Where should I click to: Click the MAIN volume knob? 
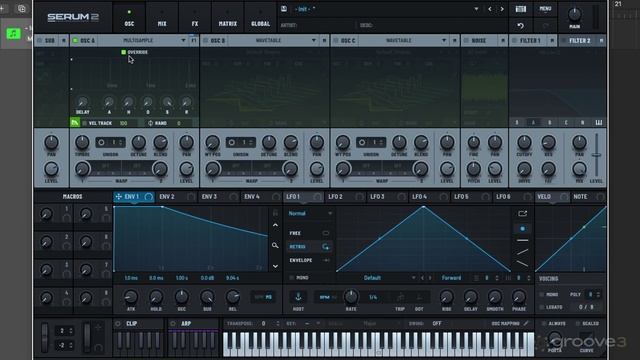tap(574, 15)
